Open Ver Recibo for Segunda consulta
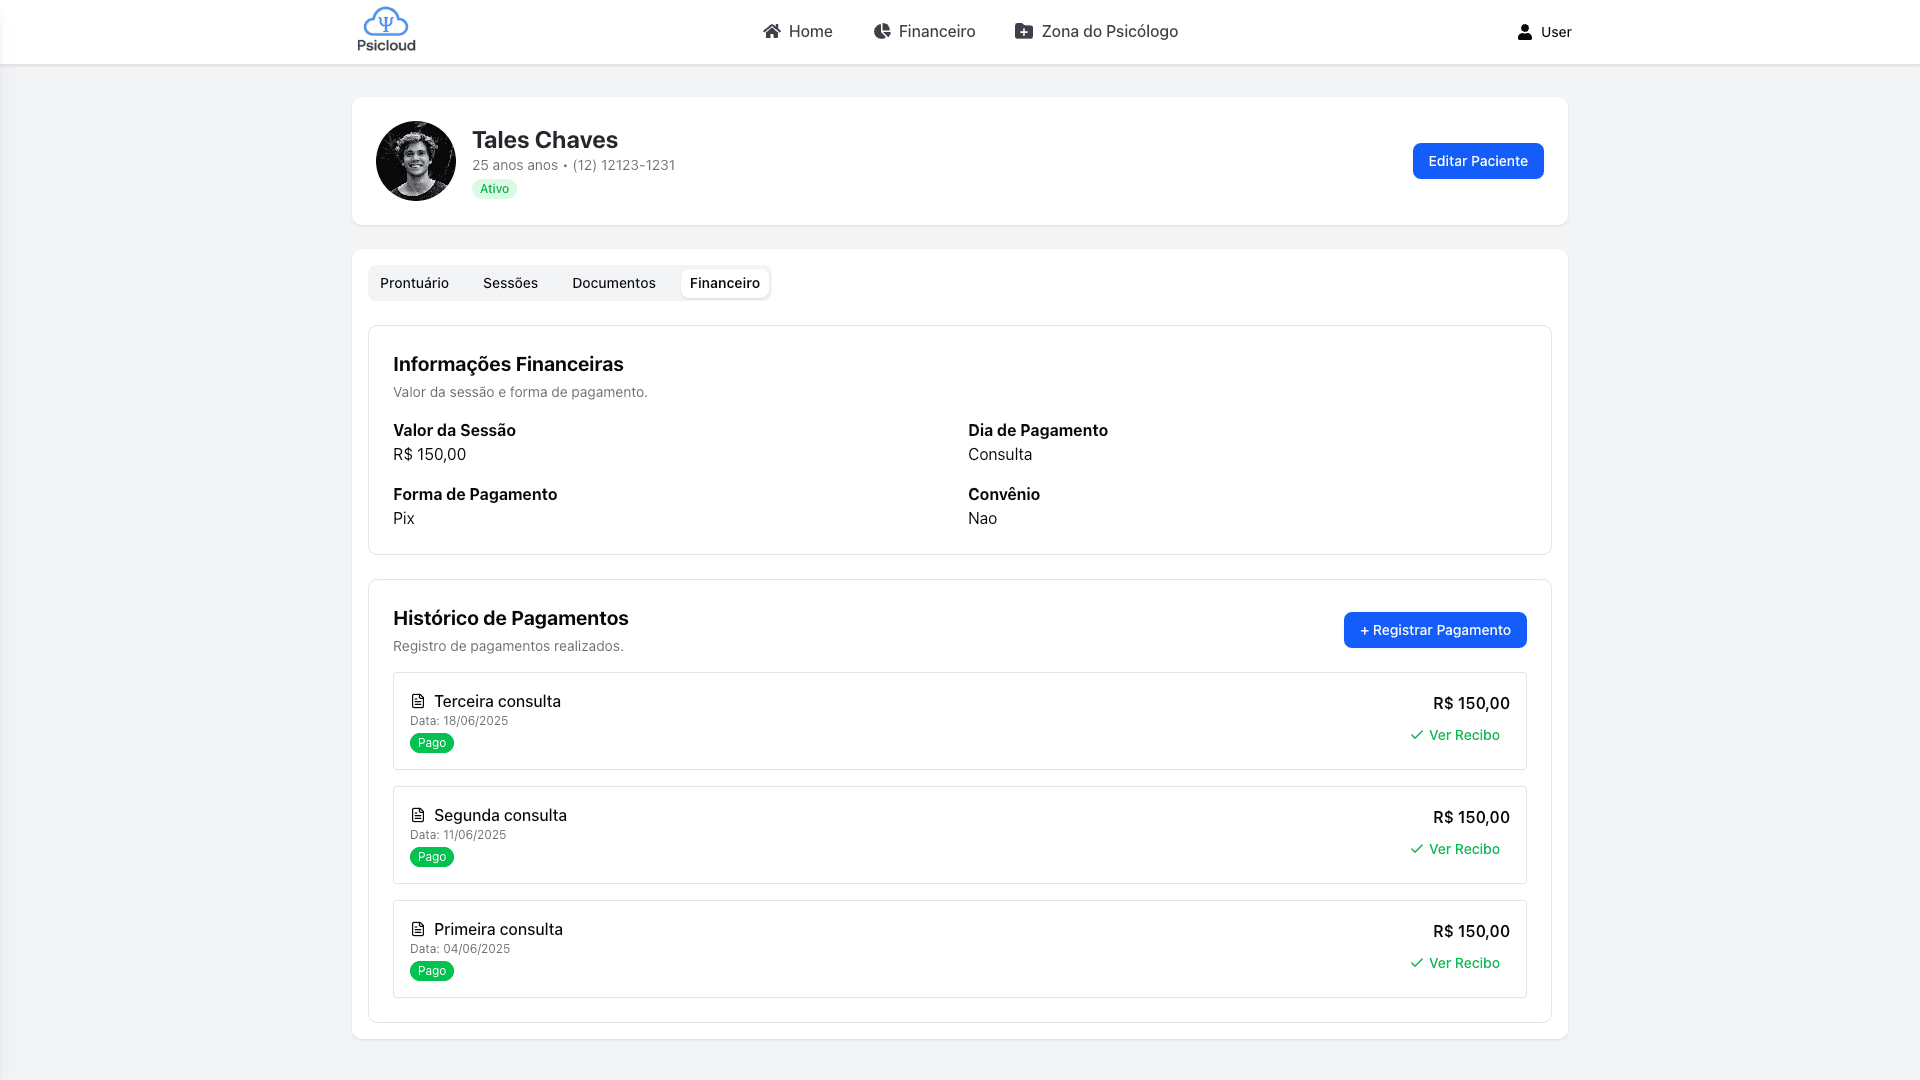The image size is (1920, 1080). 1455,849
